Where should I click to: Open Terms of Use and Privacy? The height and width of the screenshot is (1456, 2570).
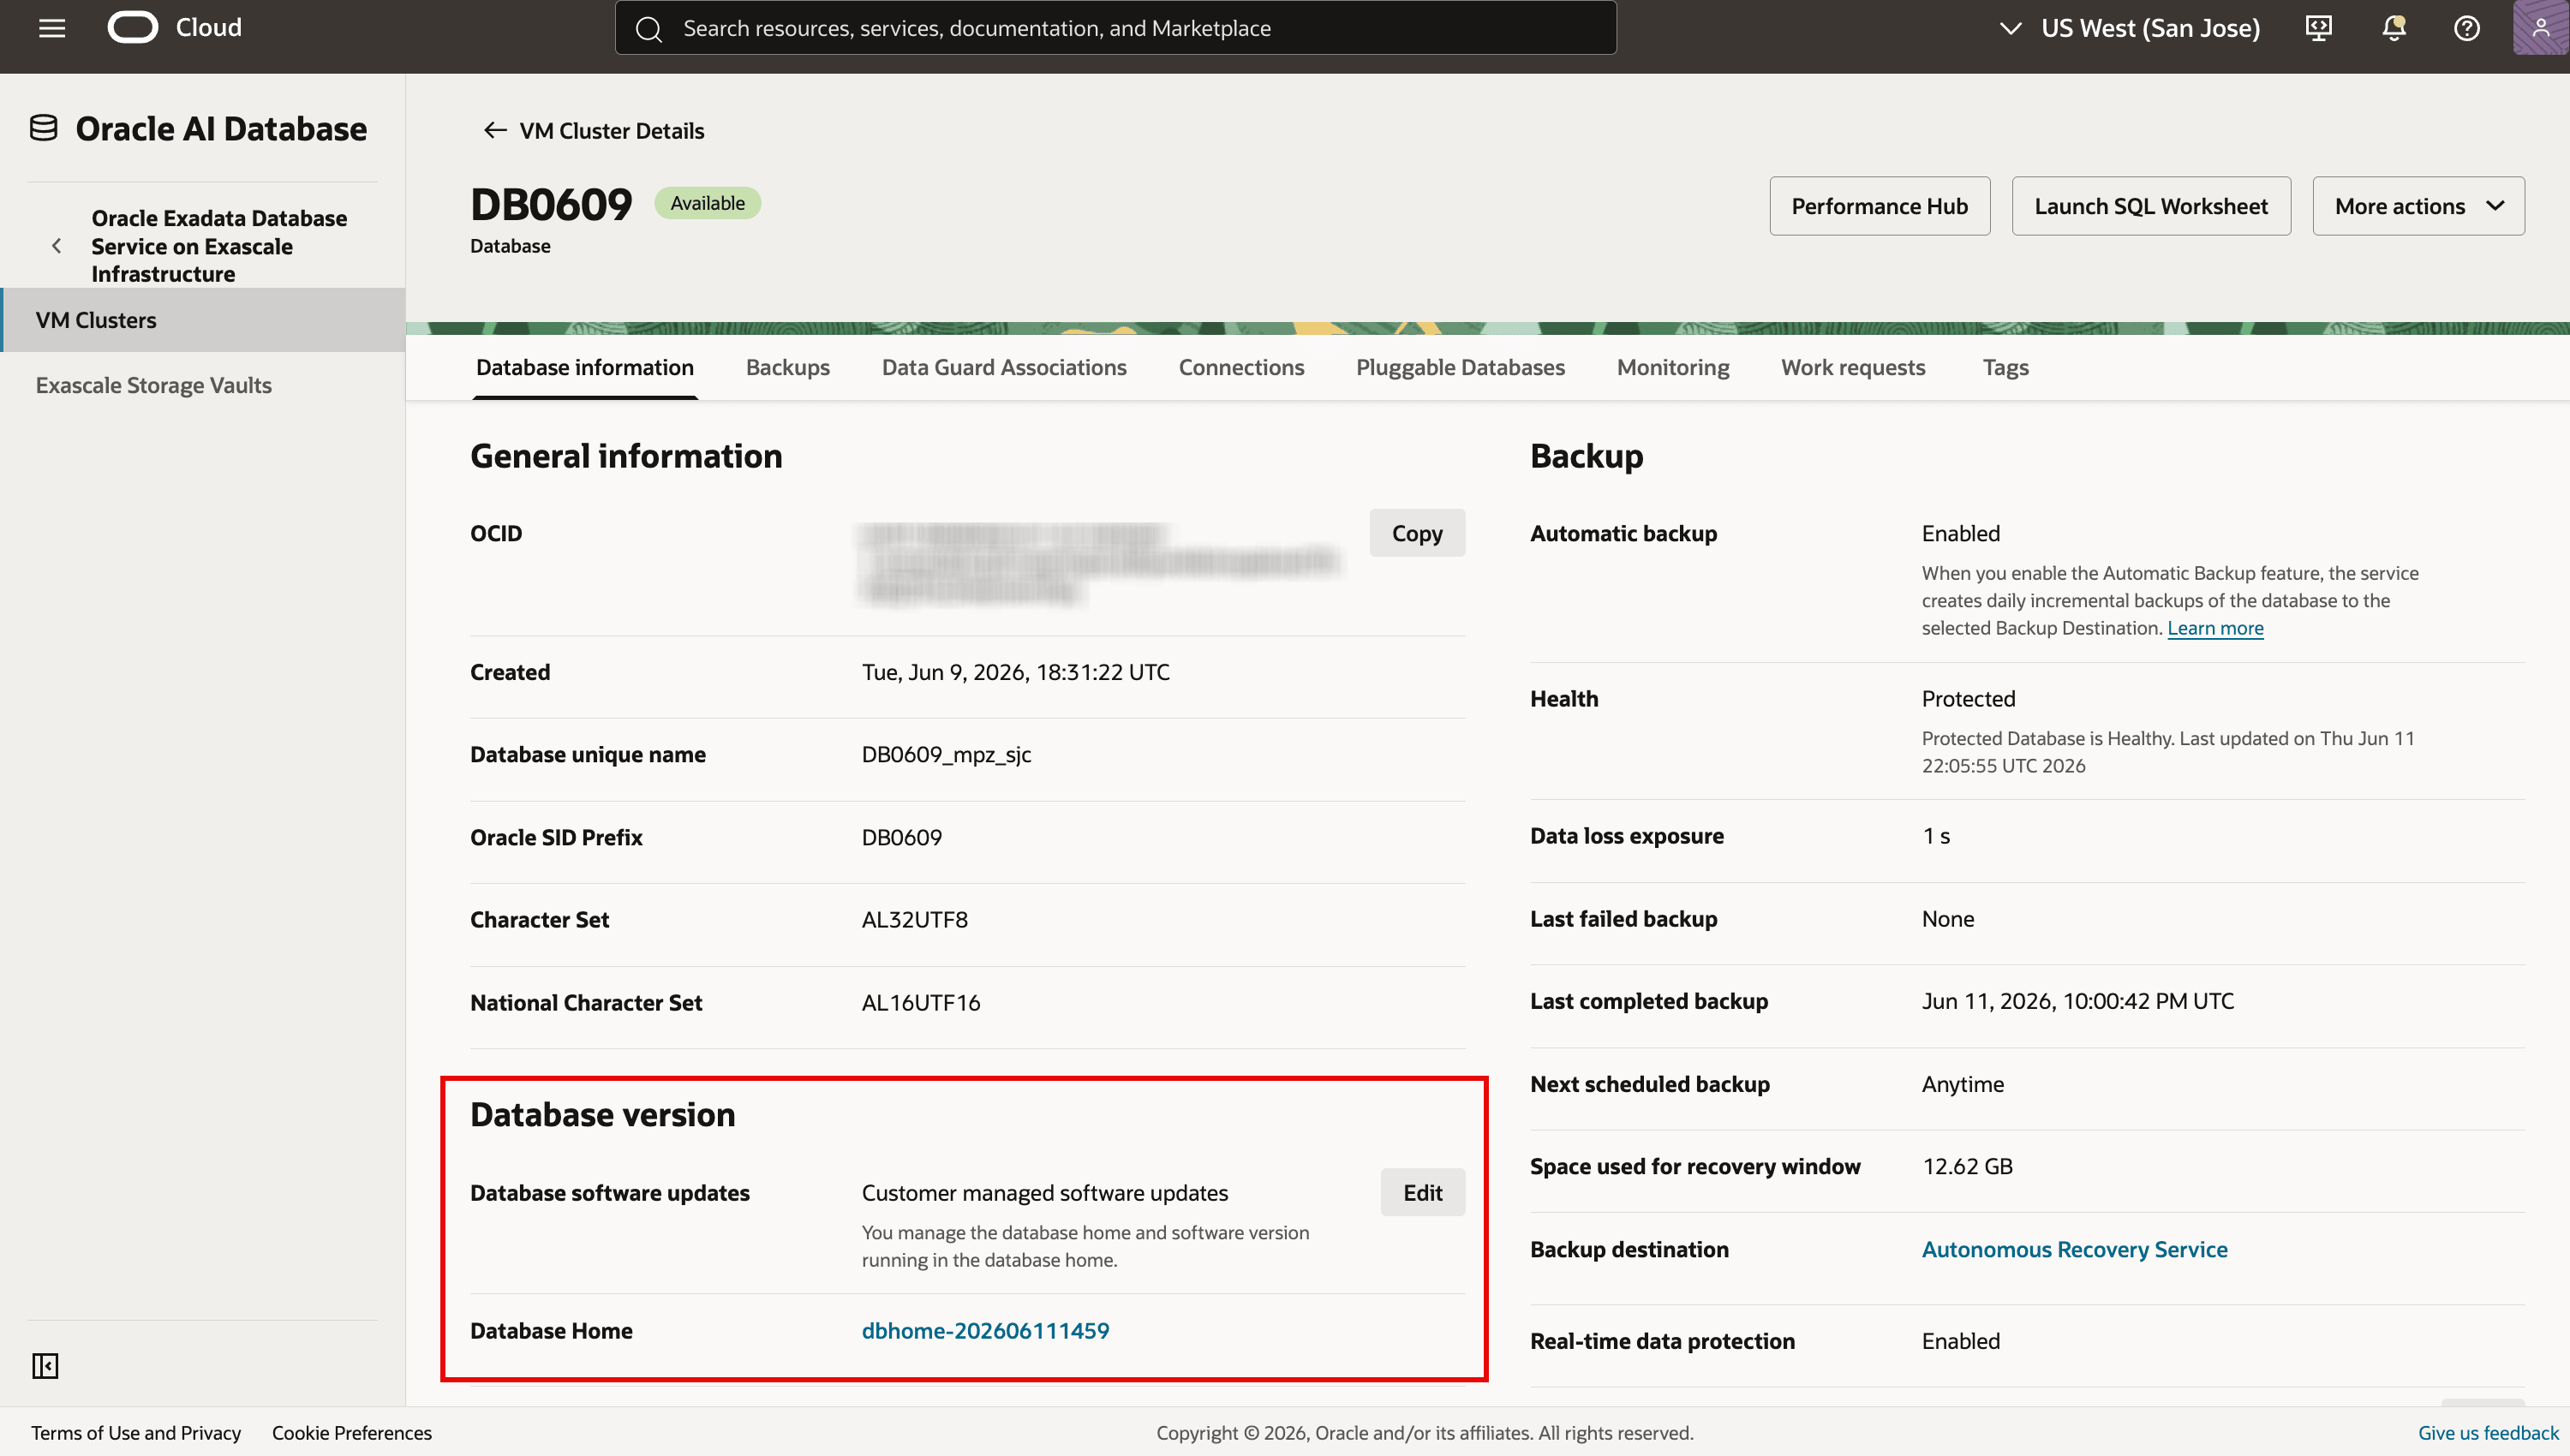(136, 1433)
